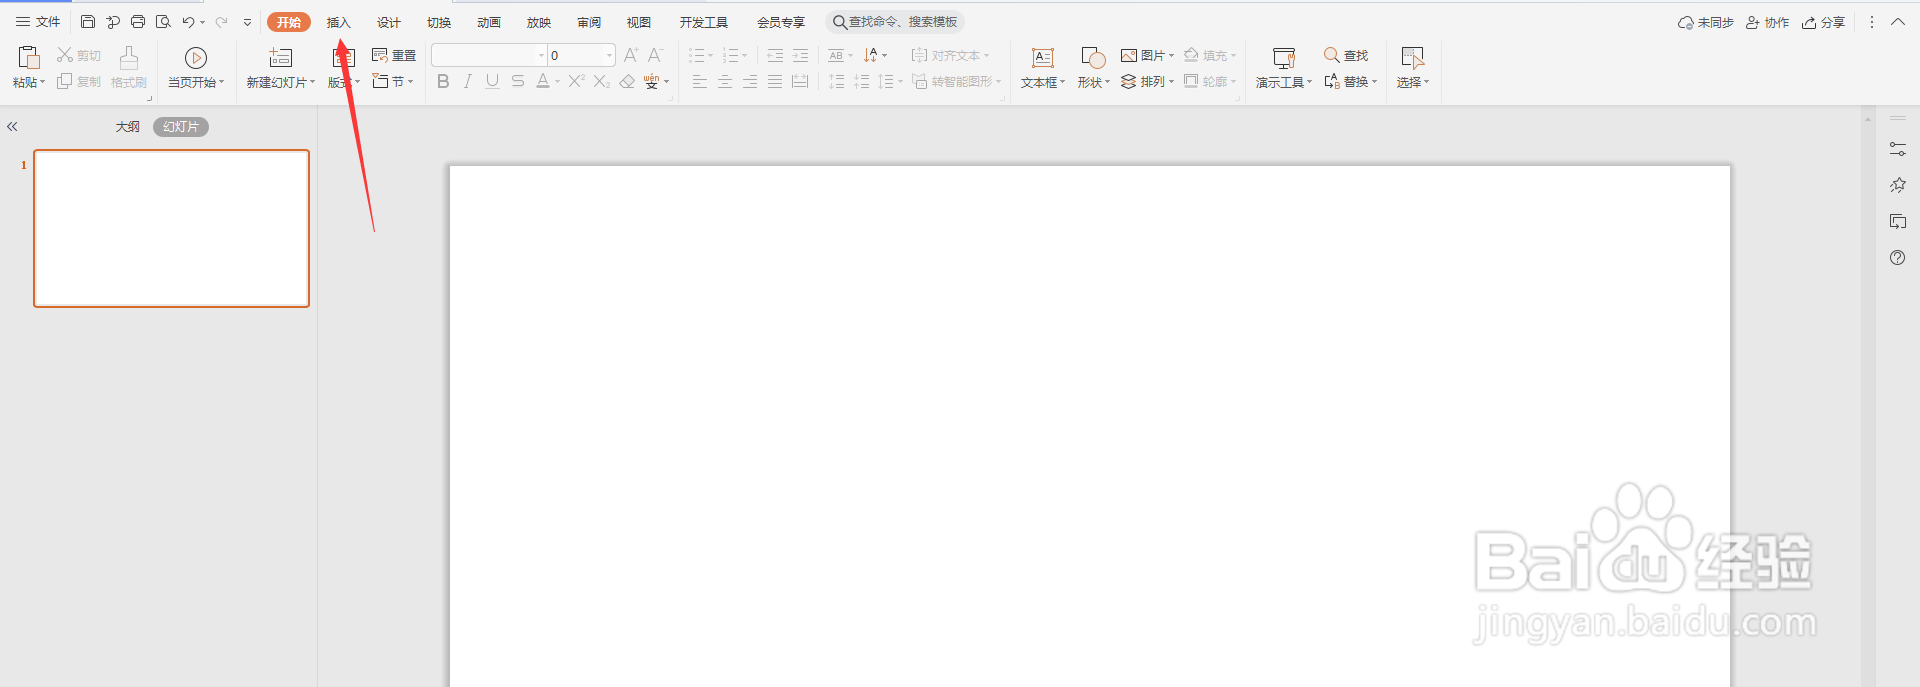Expand the Arrange (排列) dropdown
Image resolution: width=1920 pixels, height=687 pixels.
(x=1171, y=81)
